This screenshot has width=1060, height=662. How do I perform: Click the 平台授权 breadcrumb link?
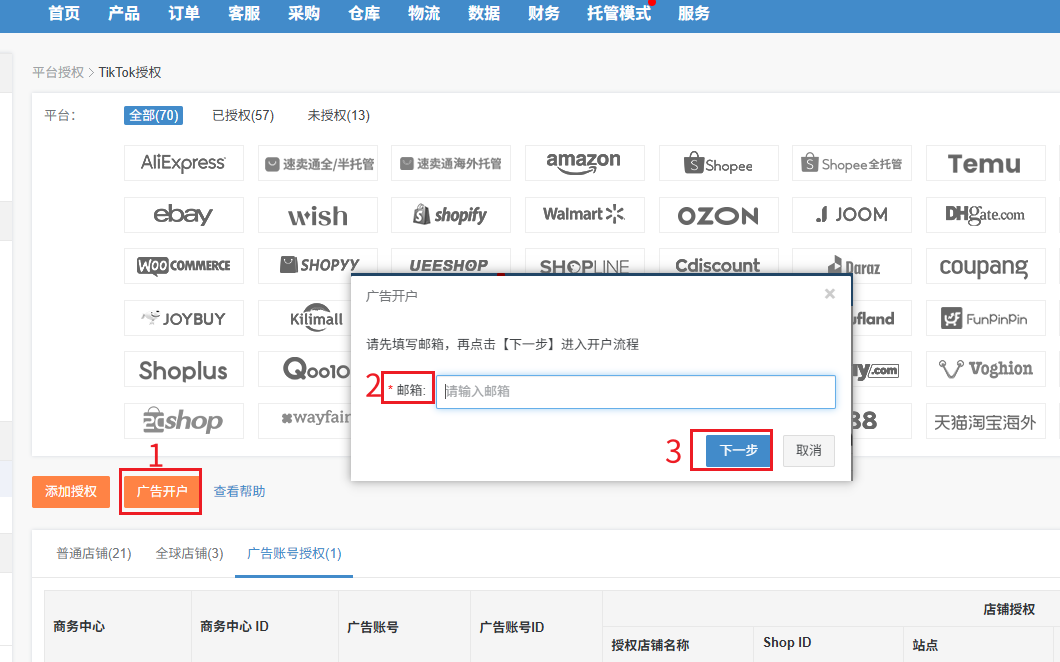tap(58, 72)
